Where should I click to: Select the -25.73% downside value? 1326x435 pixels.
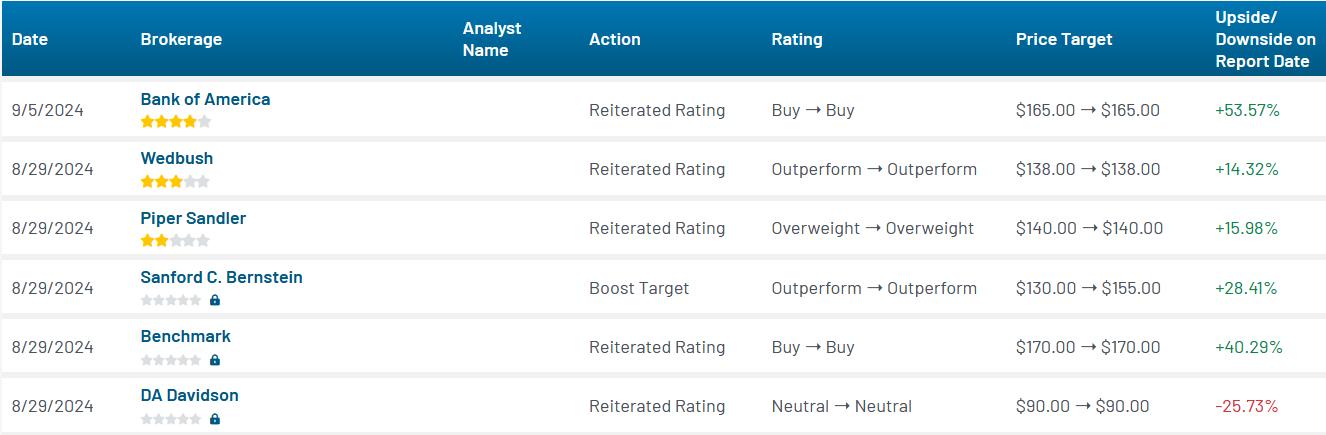[x=1246, y=406]
